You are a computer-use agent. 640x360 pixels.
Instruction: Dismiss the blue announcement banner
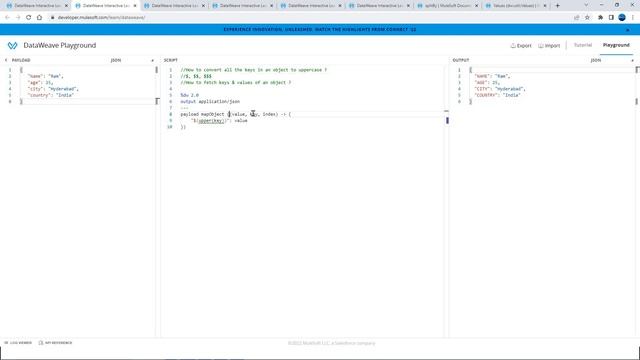pos(628,30)
